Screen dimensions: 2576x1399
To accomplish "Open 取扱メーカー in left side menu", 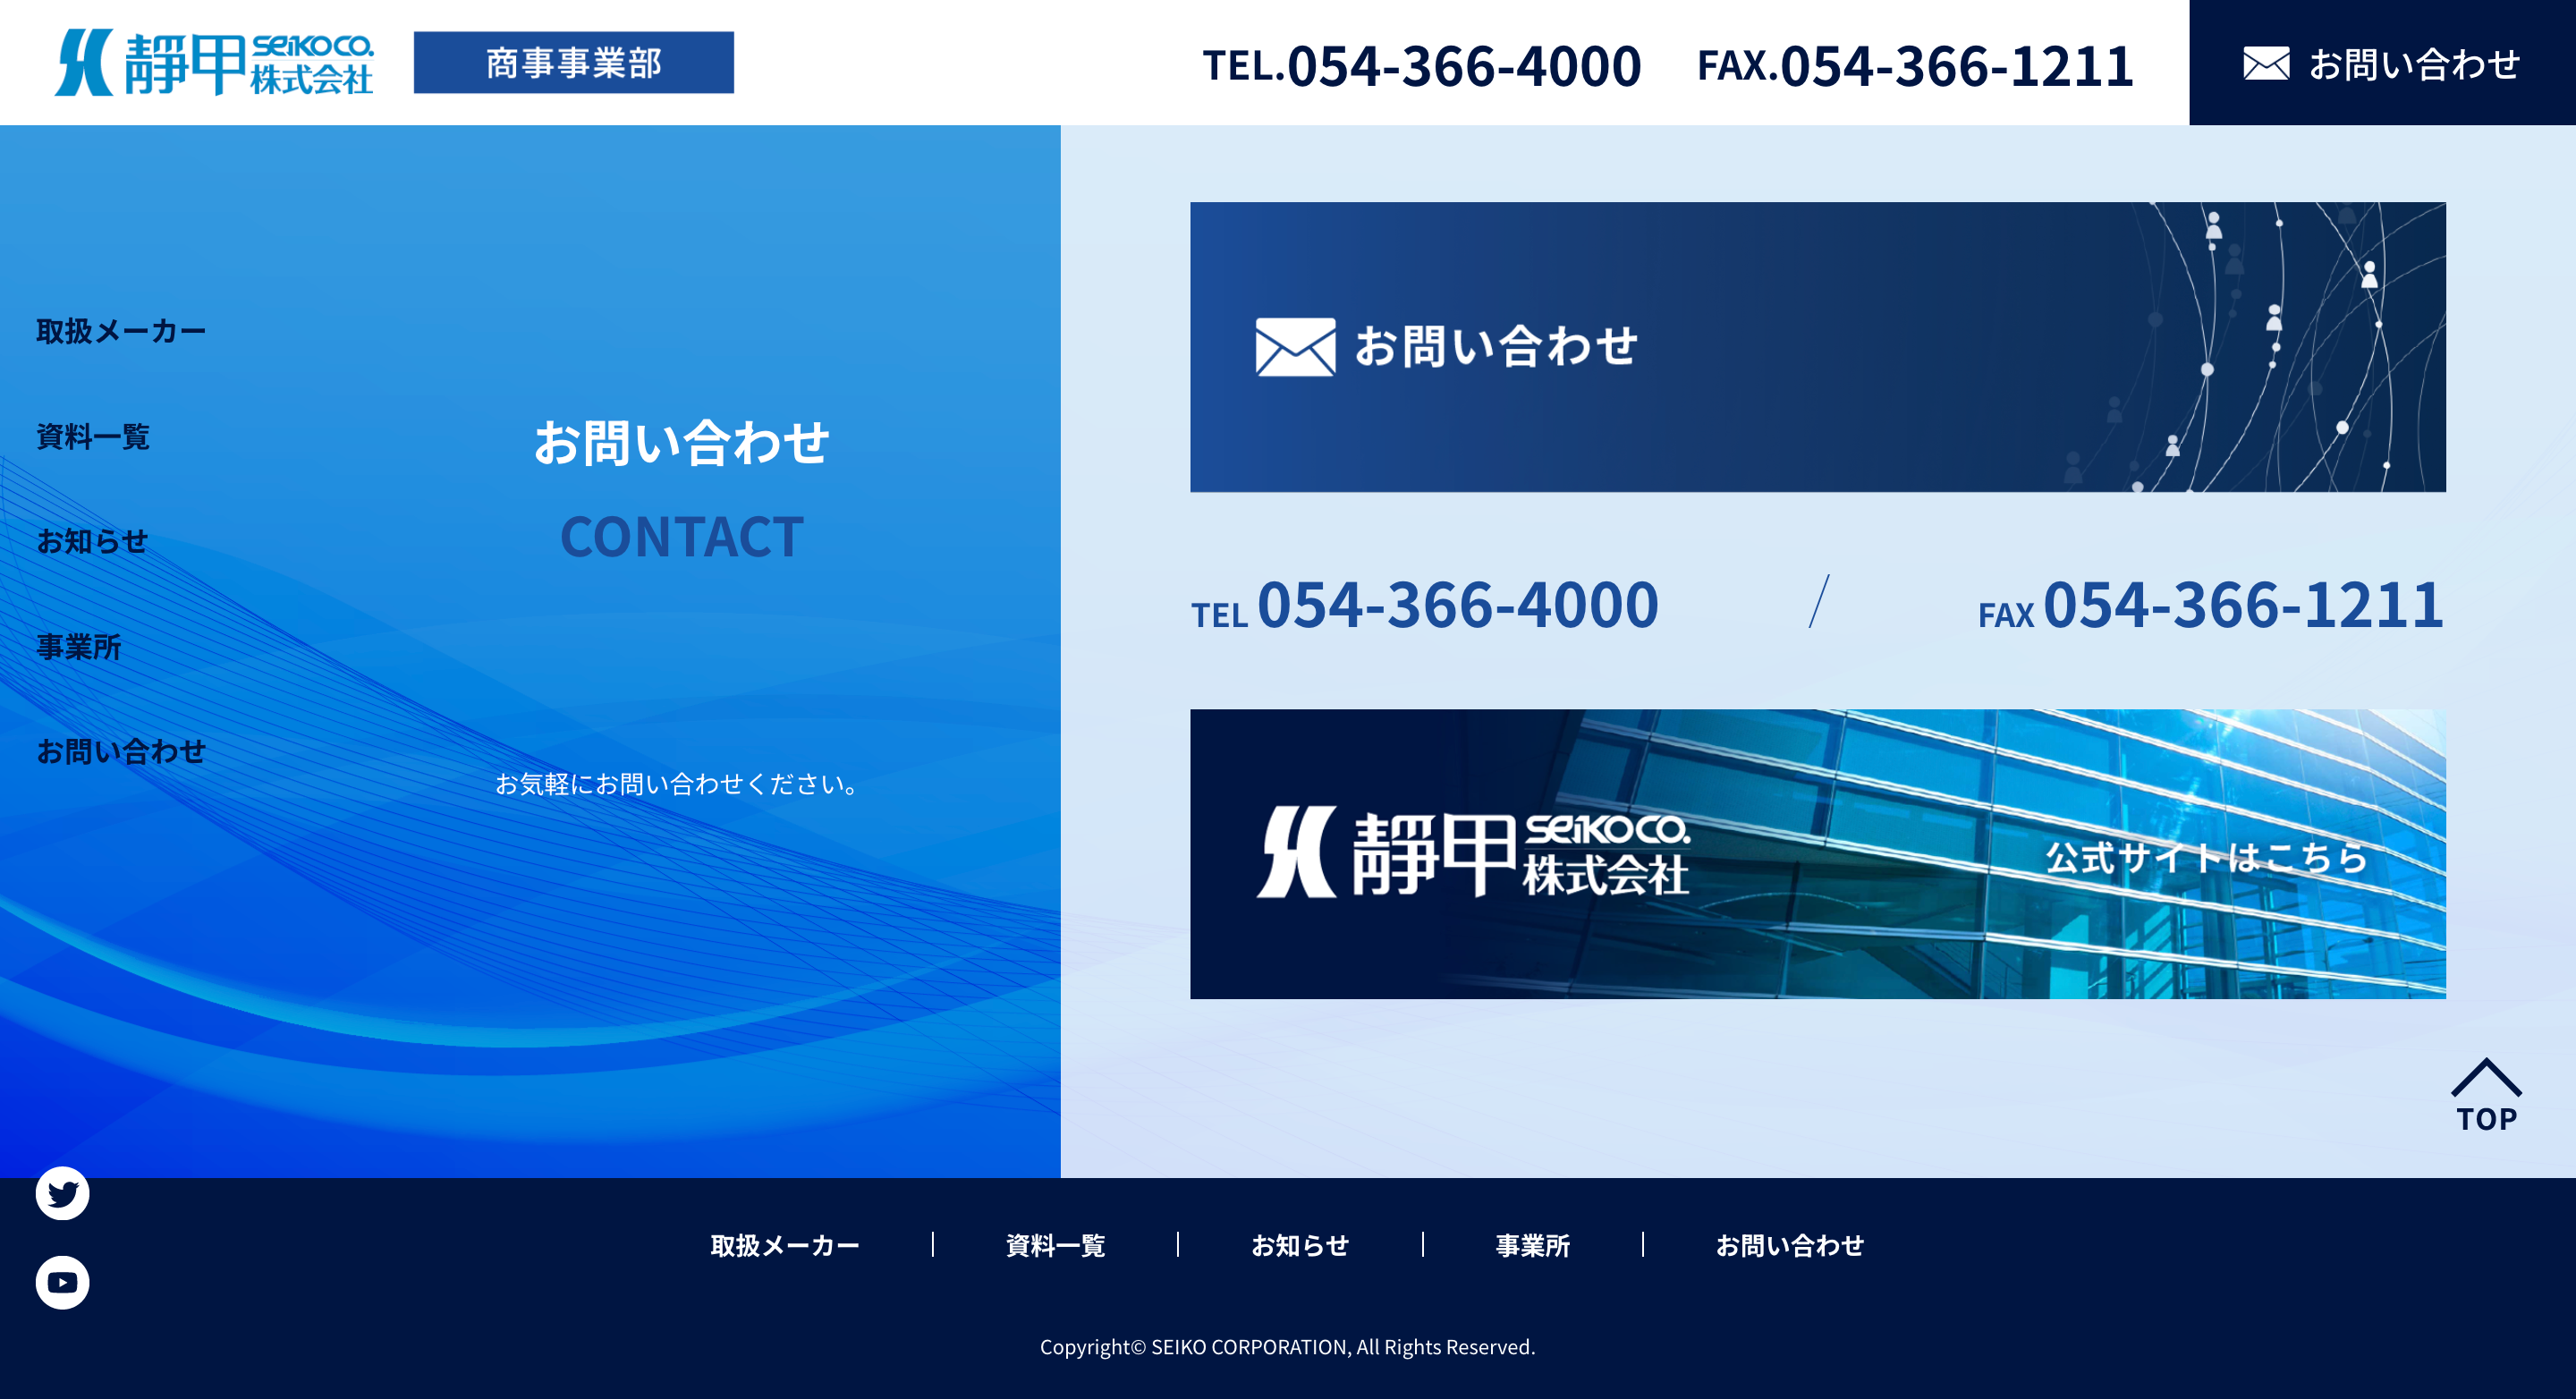I will [121, 331].
